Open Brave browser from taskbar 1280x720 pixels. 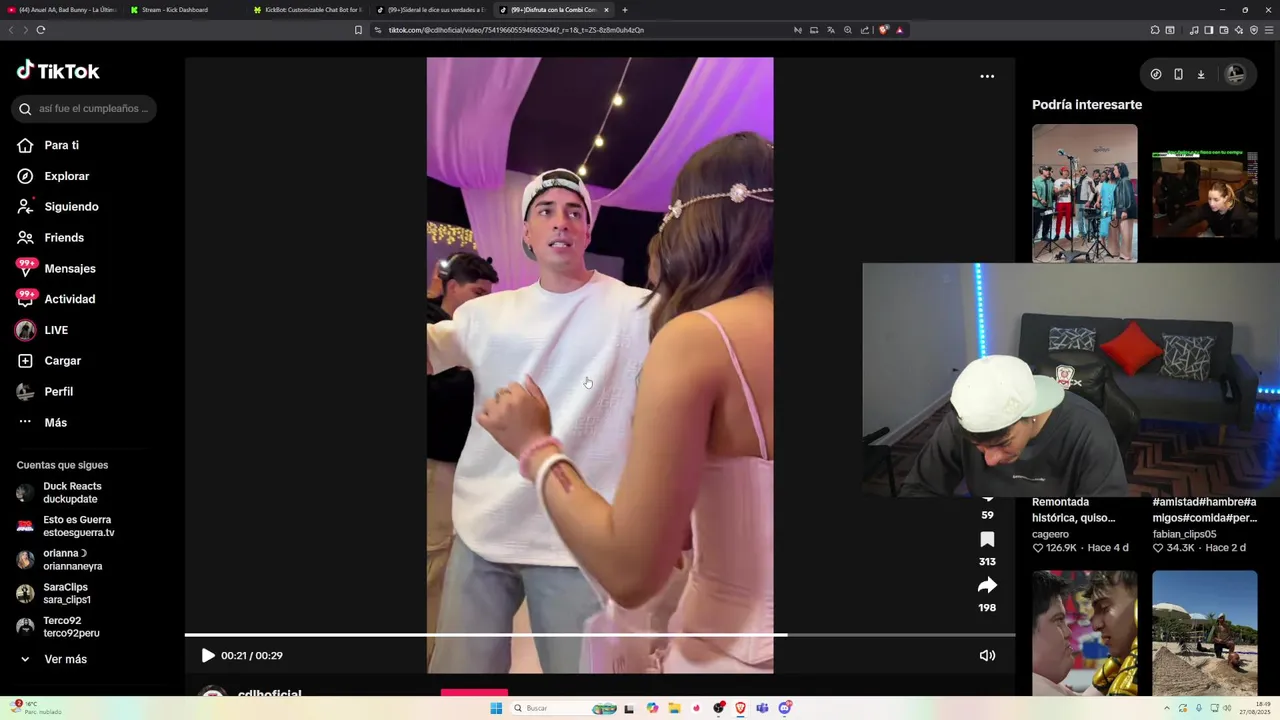tap(740, 708)
